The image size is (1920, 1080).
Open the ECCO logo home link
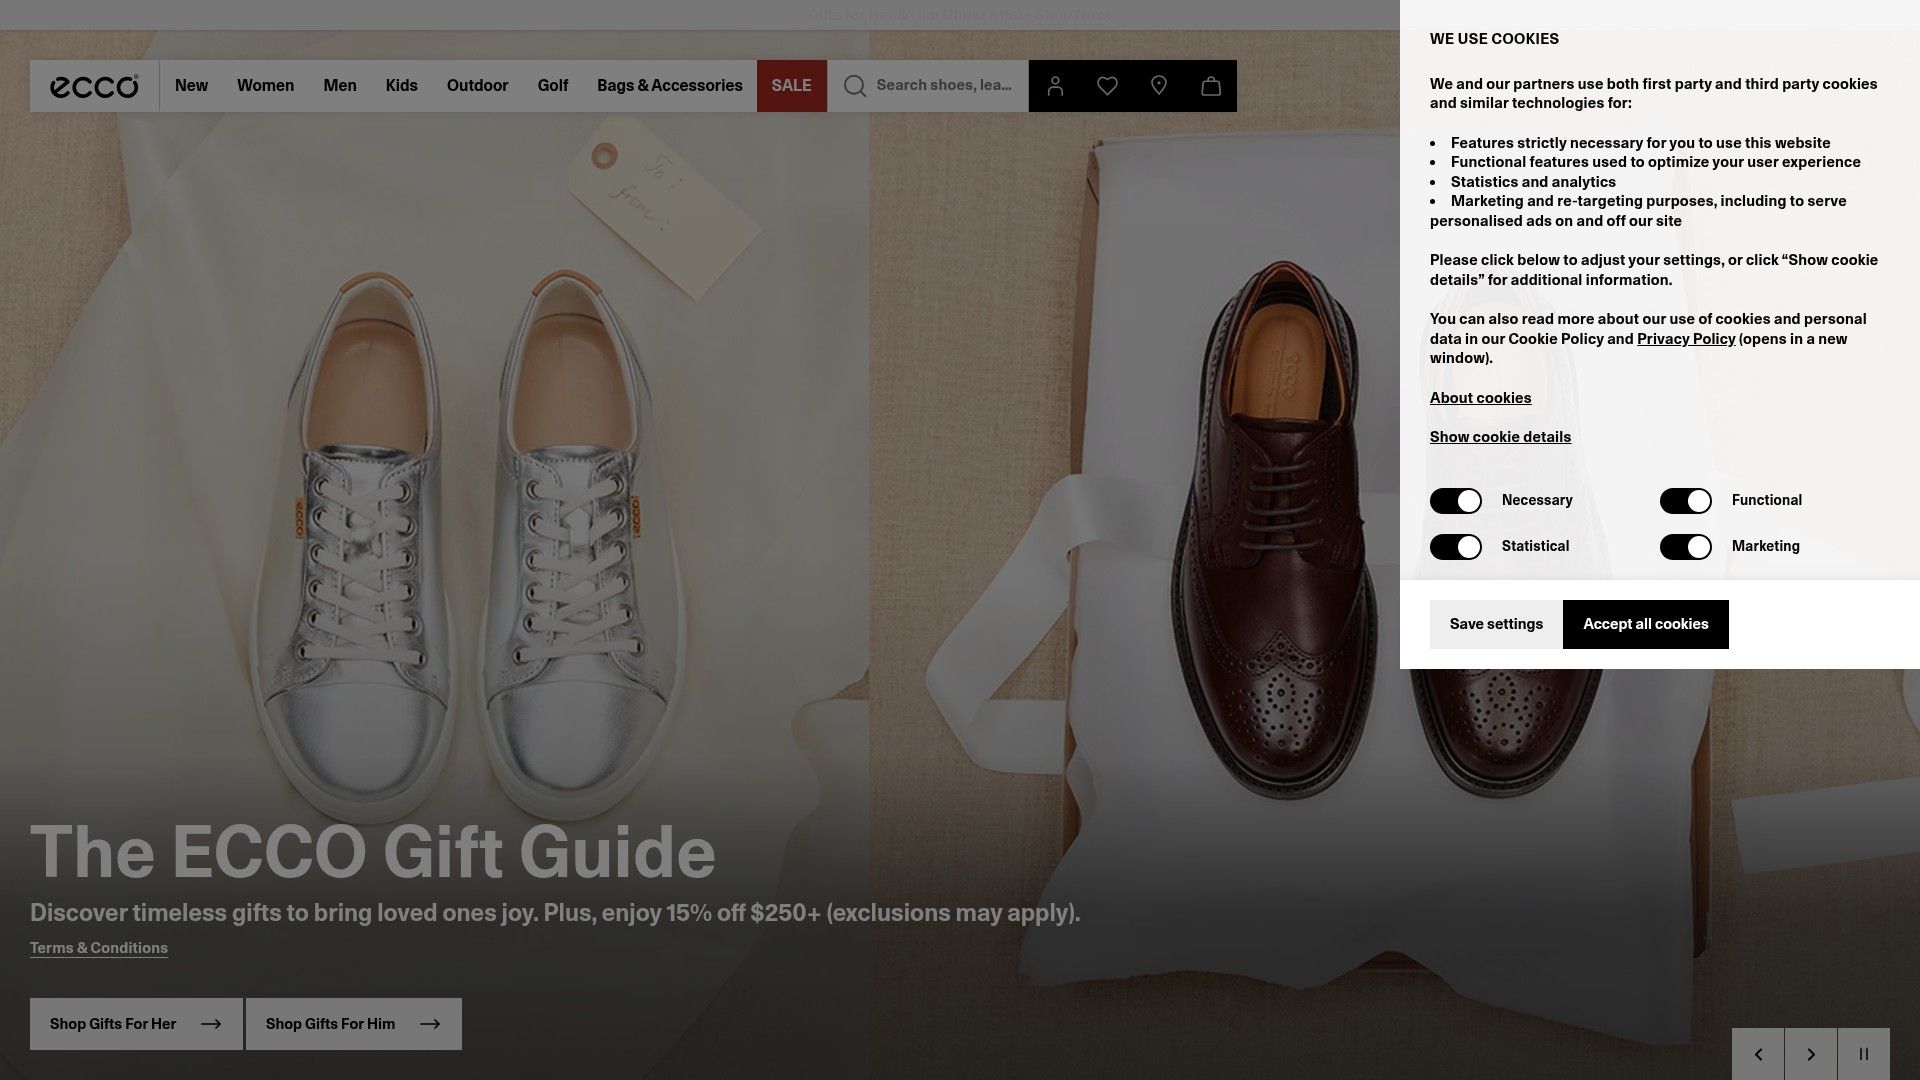(x=94, y=86)
